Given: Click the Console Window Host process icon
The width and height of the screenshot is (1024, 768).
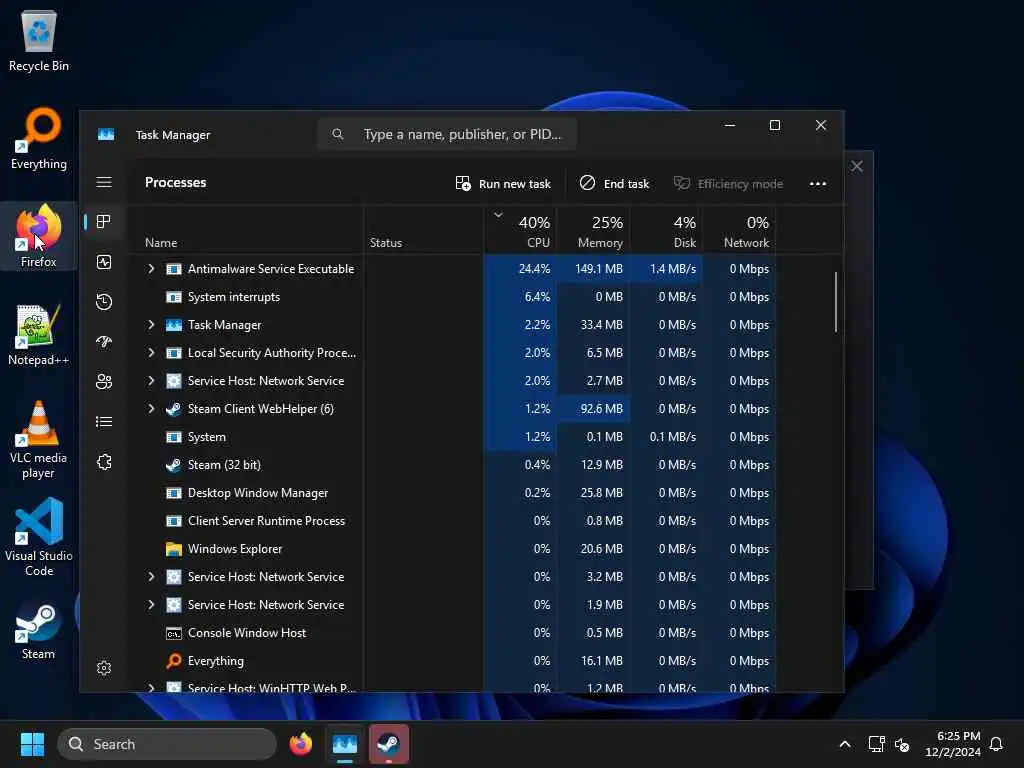Looking at the screenshot, I should (174, 633).
